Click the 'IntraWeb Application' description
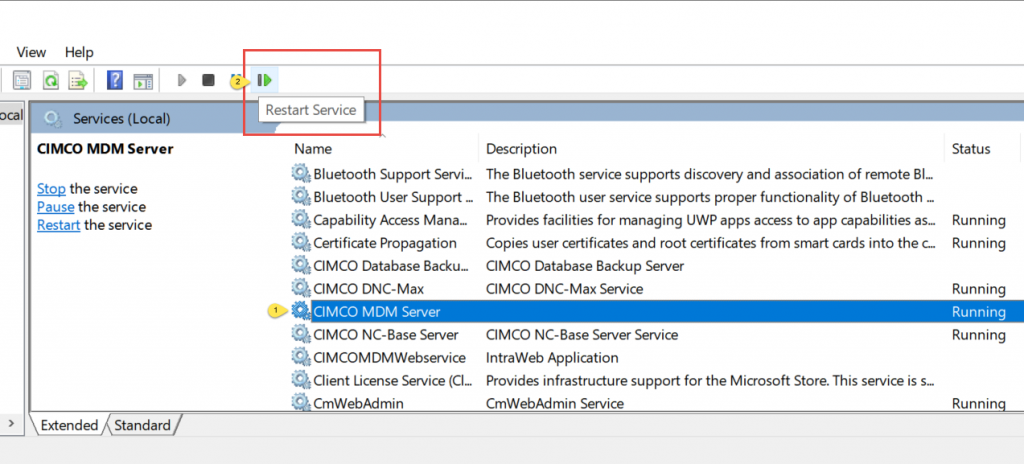Viewport: 1024px width, 464px height. click(x=552, y=357)
